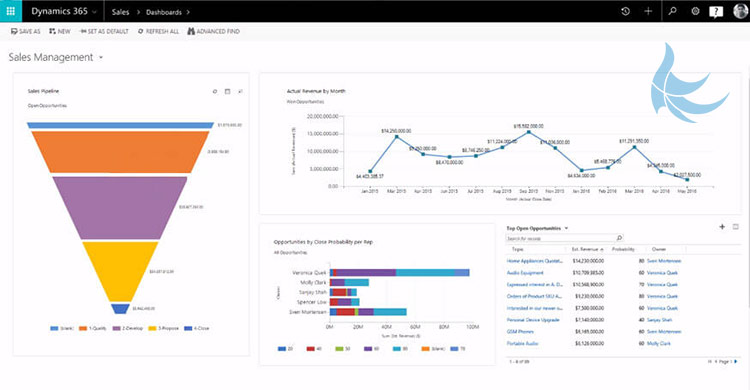
Task: Go to next page of opportunities list
Action: tap(736, 362)
